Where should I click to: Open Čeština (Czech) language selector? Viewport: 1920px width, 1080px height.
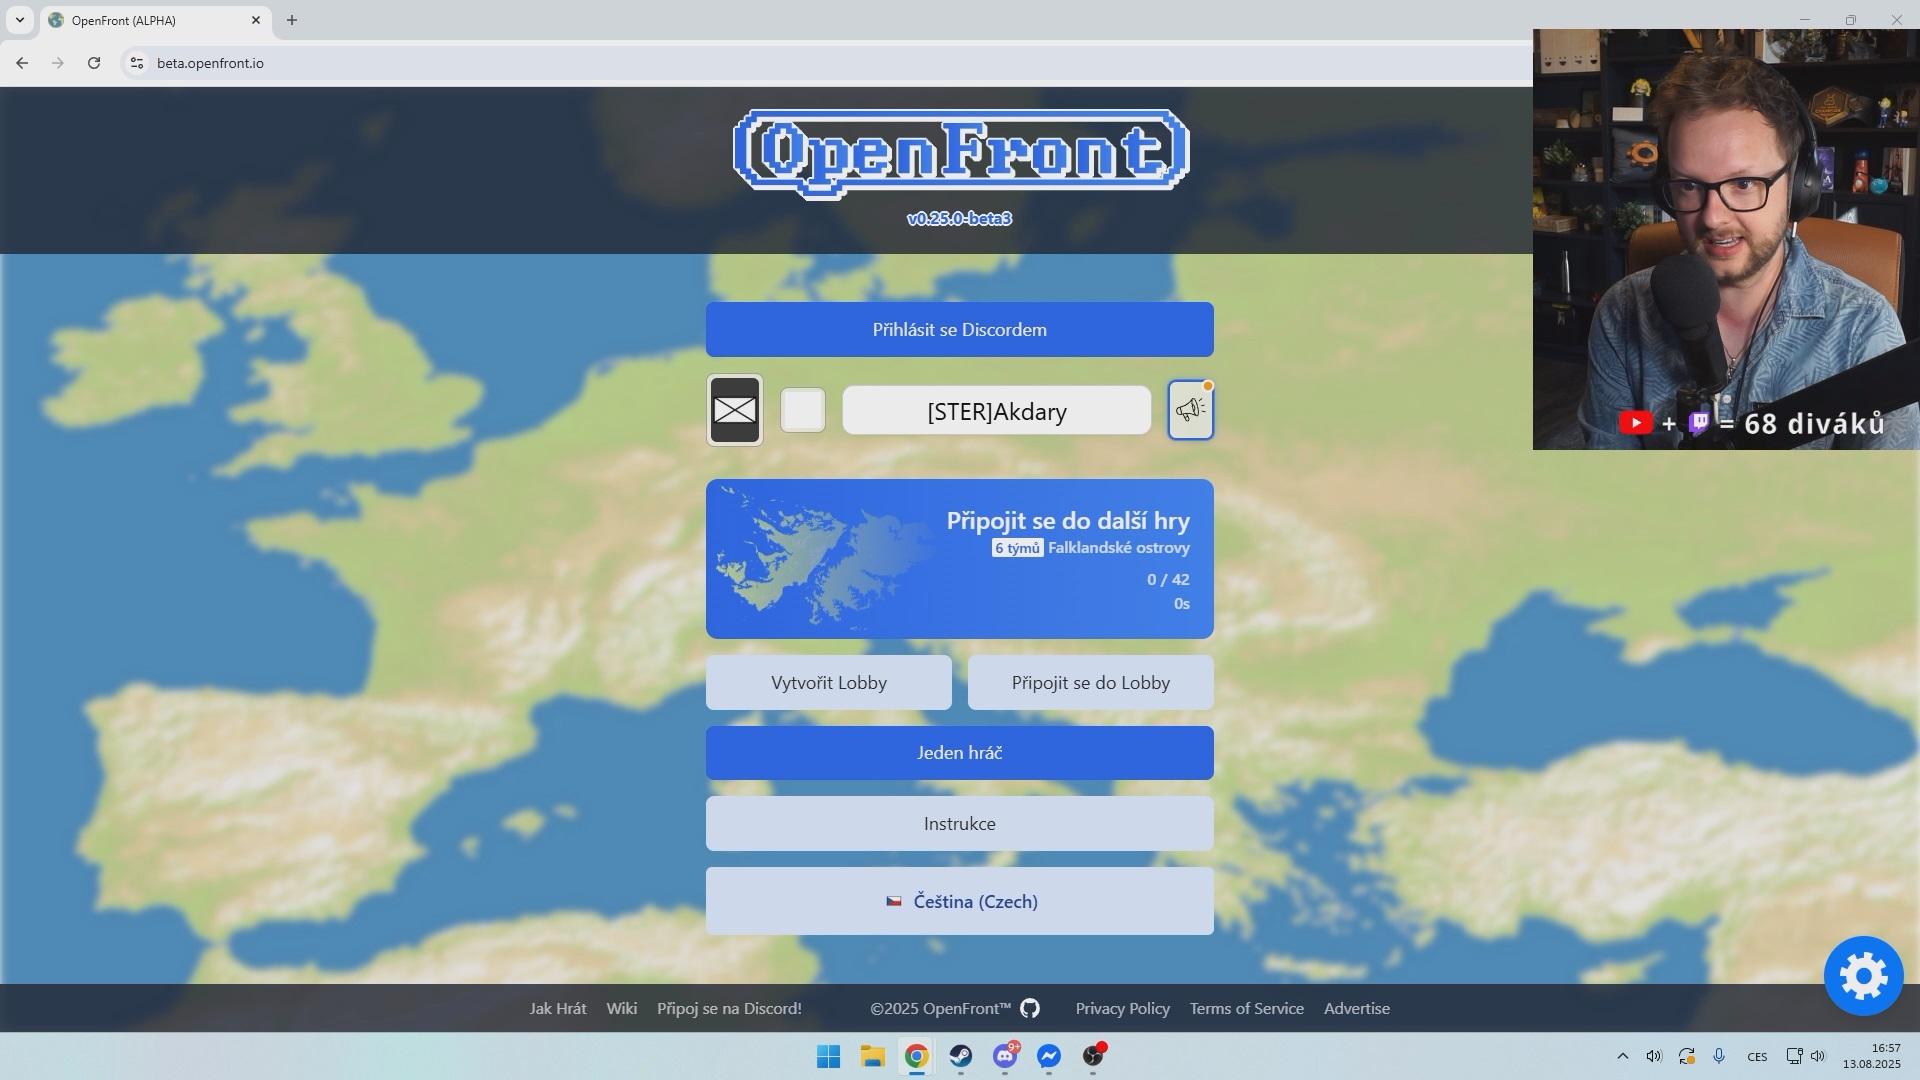(960, 901)
